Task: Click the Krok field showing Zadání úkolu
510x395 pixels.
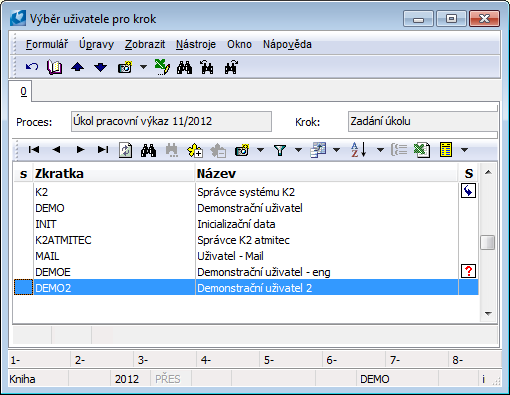Action: [423, 121]
